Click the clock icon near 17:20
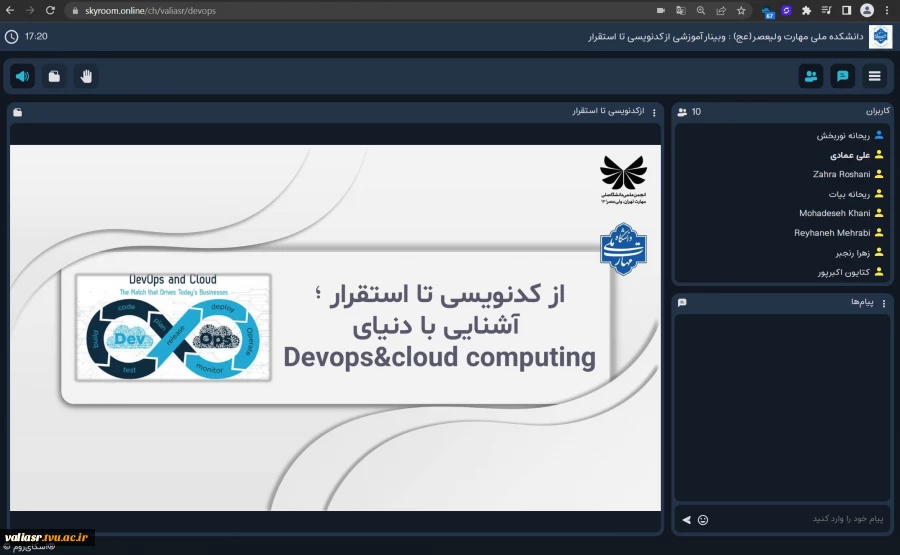The height and width of the screenshot is (555, 900). pos(11,37)
